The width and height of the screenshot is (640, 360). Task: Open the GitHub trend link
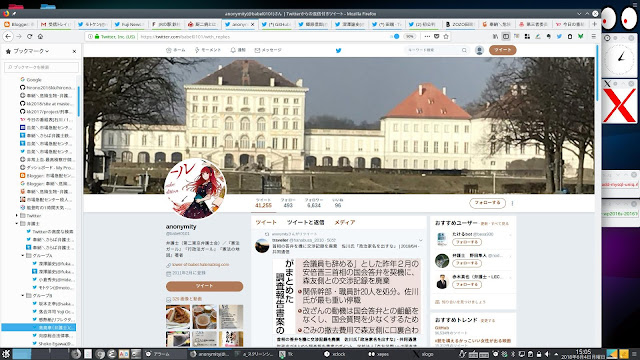442,328
